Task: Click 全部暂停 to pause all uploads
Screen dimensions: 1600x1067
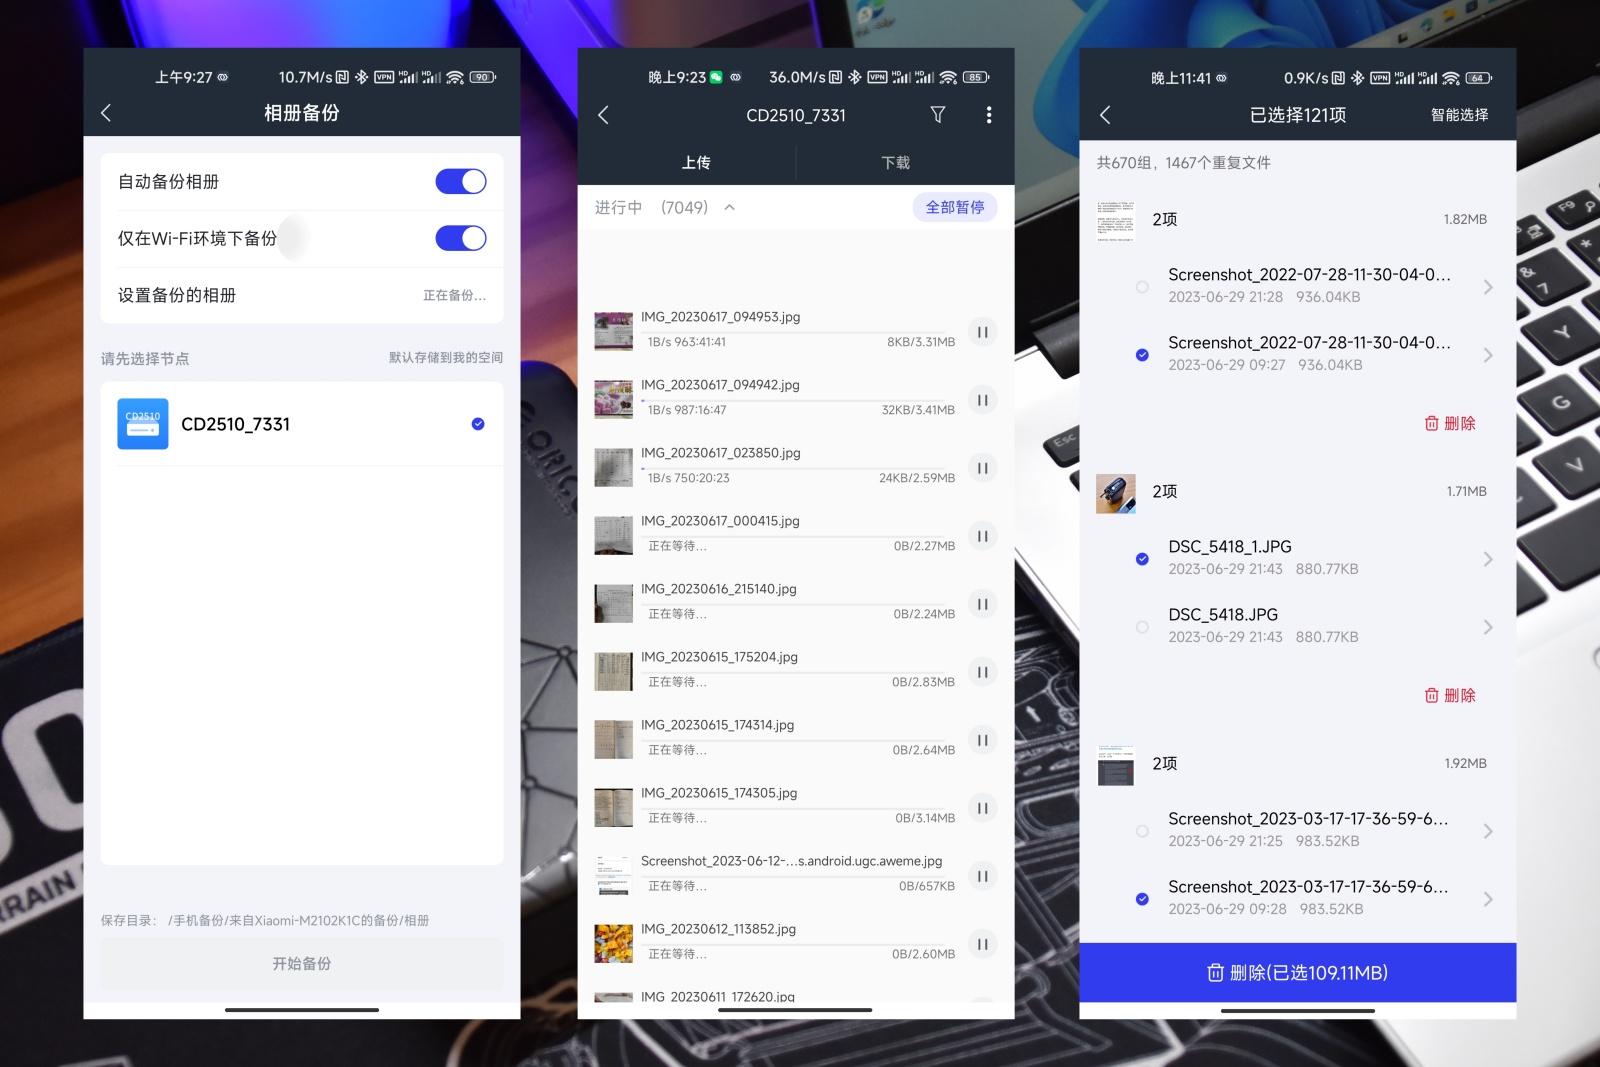Action: pos(955,207)
